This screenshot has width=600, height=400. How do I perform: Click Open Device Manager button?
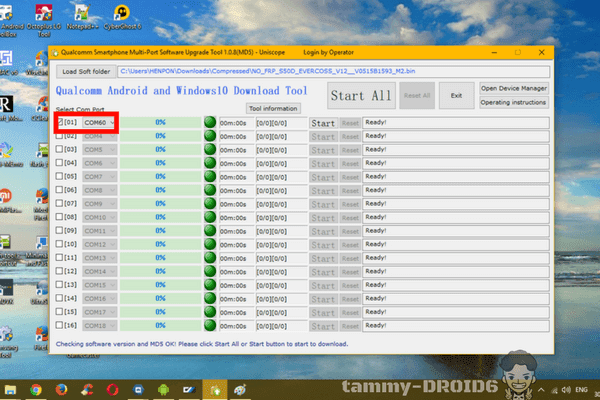point(514,88)
